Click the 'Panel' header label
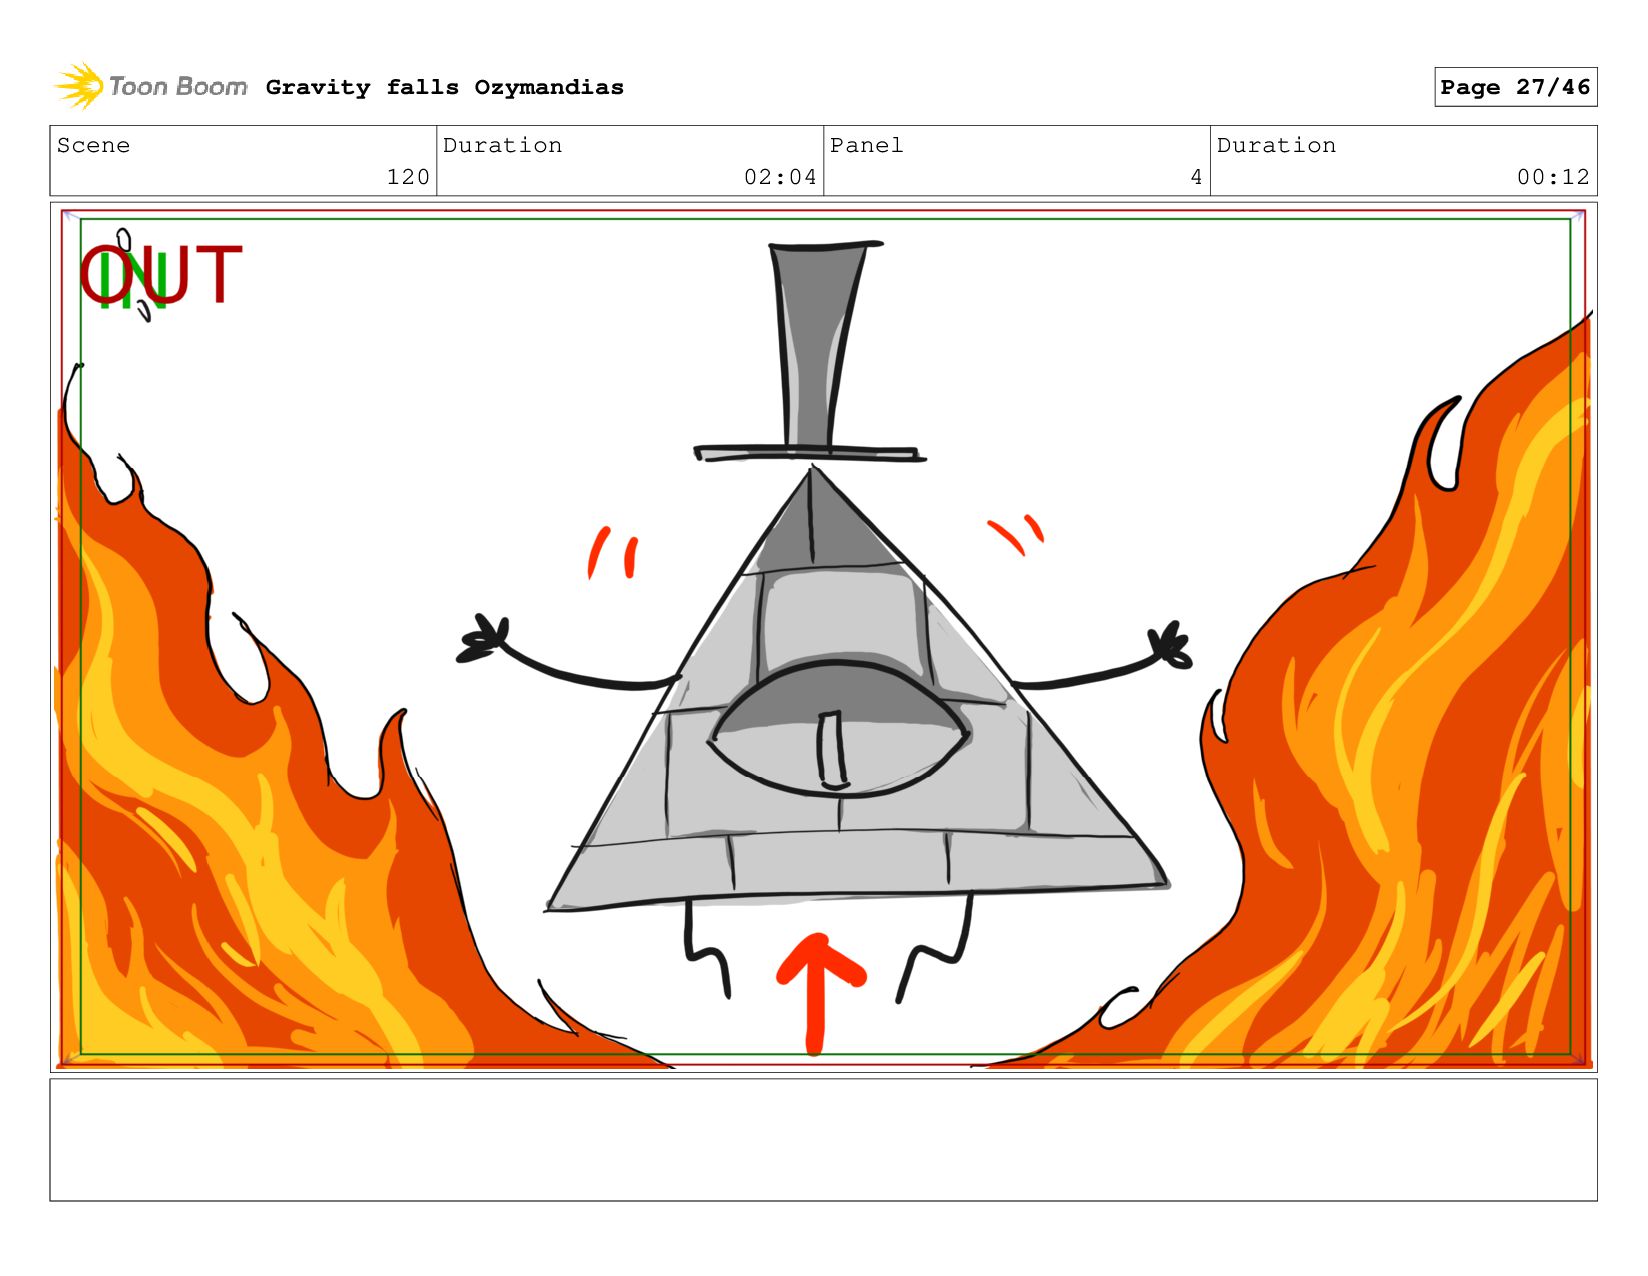 866,145
